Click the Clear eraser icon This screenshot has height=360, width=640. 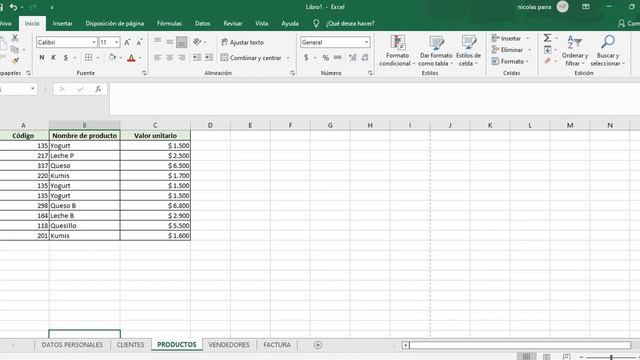548,61
